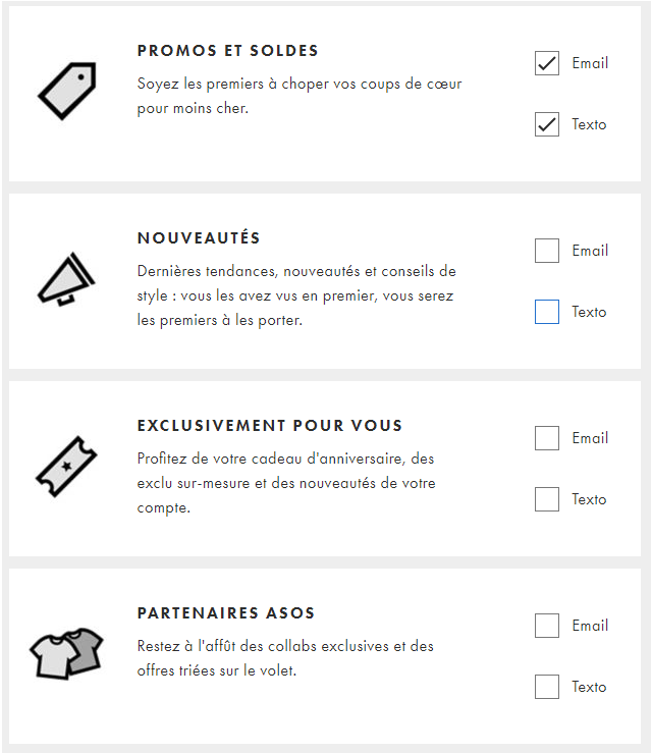Check Email box for Partenaires ASOS
The height and width of the screenshot is (754, 651).
click(x=547, y=626)
